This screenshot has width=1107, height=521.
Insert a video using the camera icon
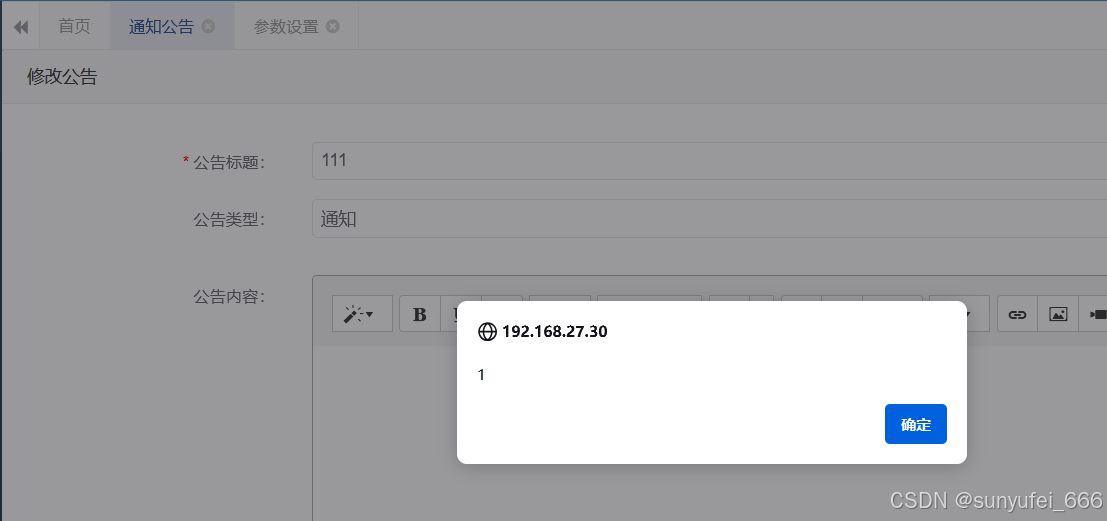click(x=1094, y=314)
